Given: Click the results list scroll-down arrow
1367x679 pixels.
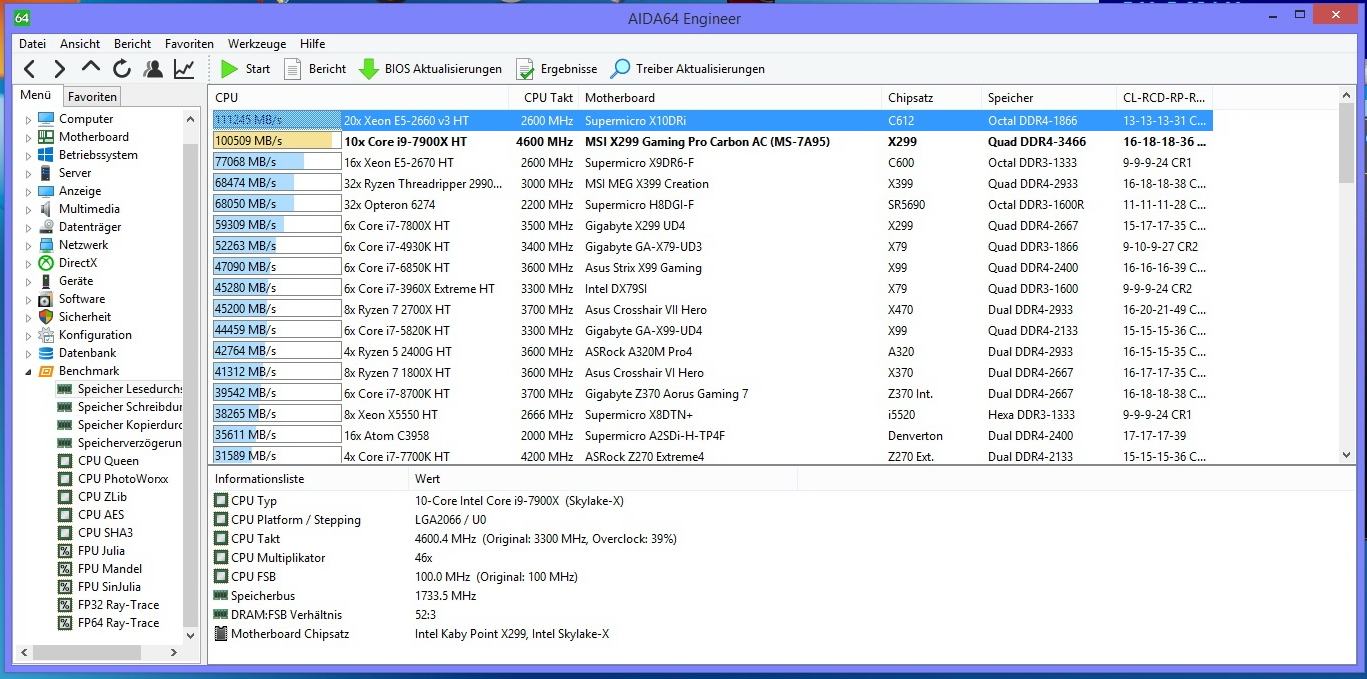Looking at the screenshot, I should tap(1346, 455).
